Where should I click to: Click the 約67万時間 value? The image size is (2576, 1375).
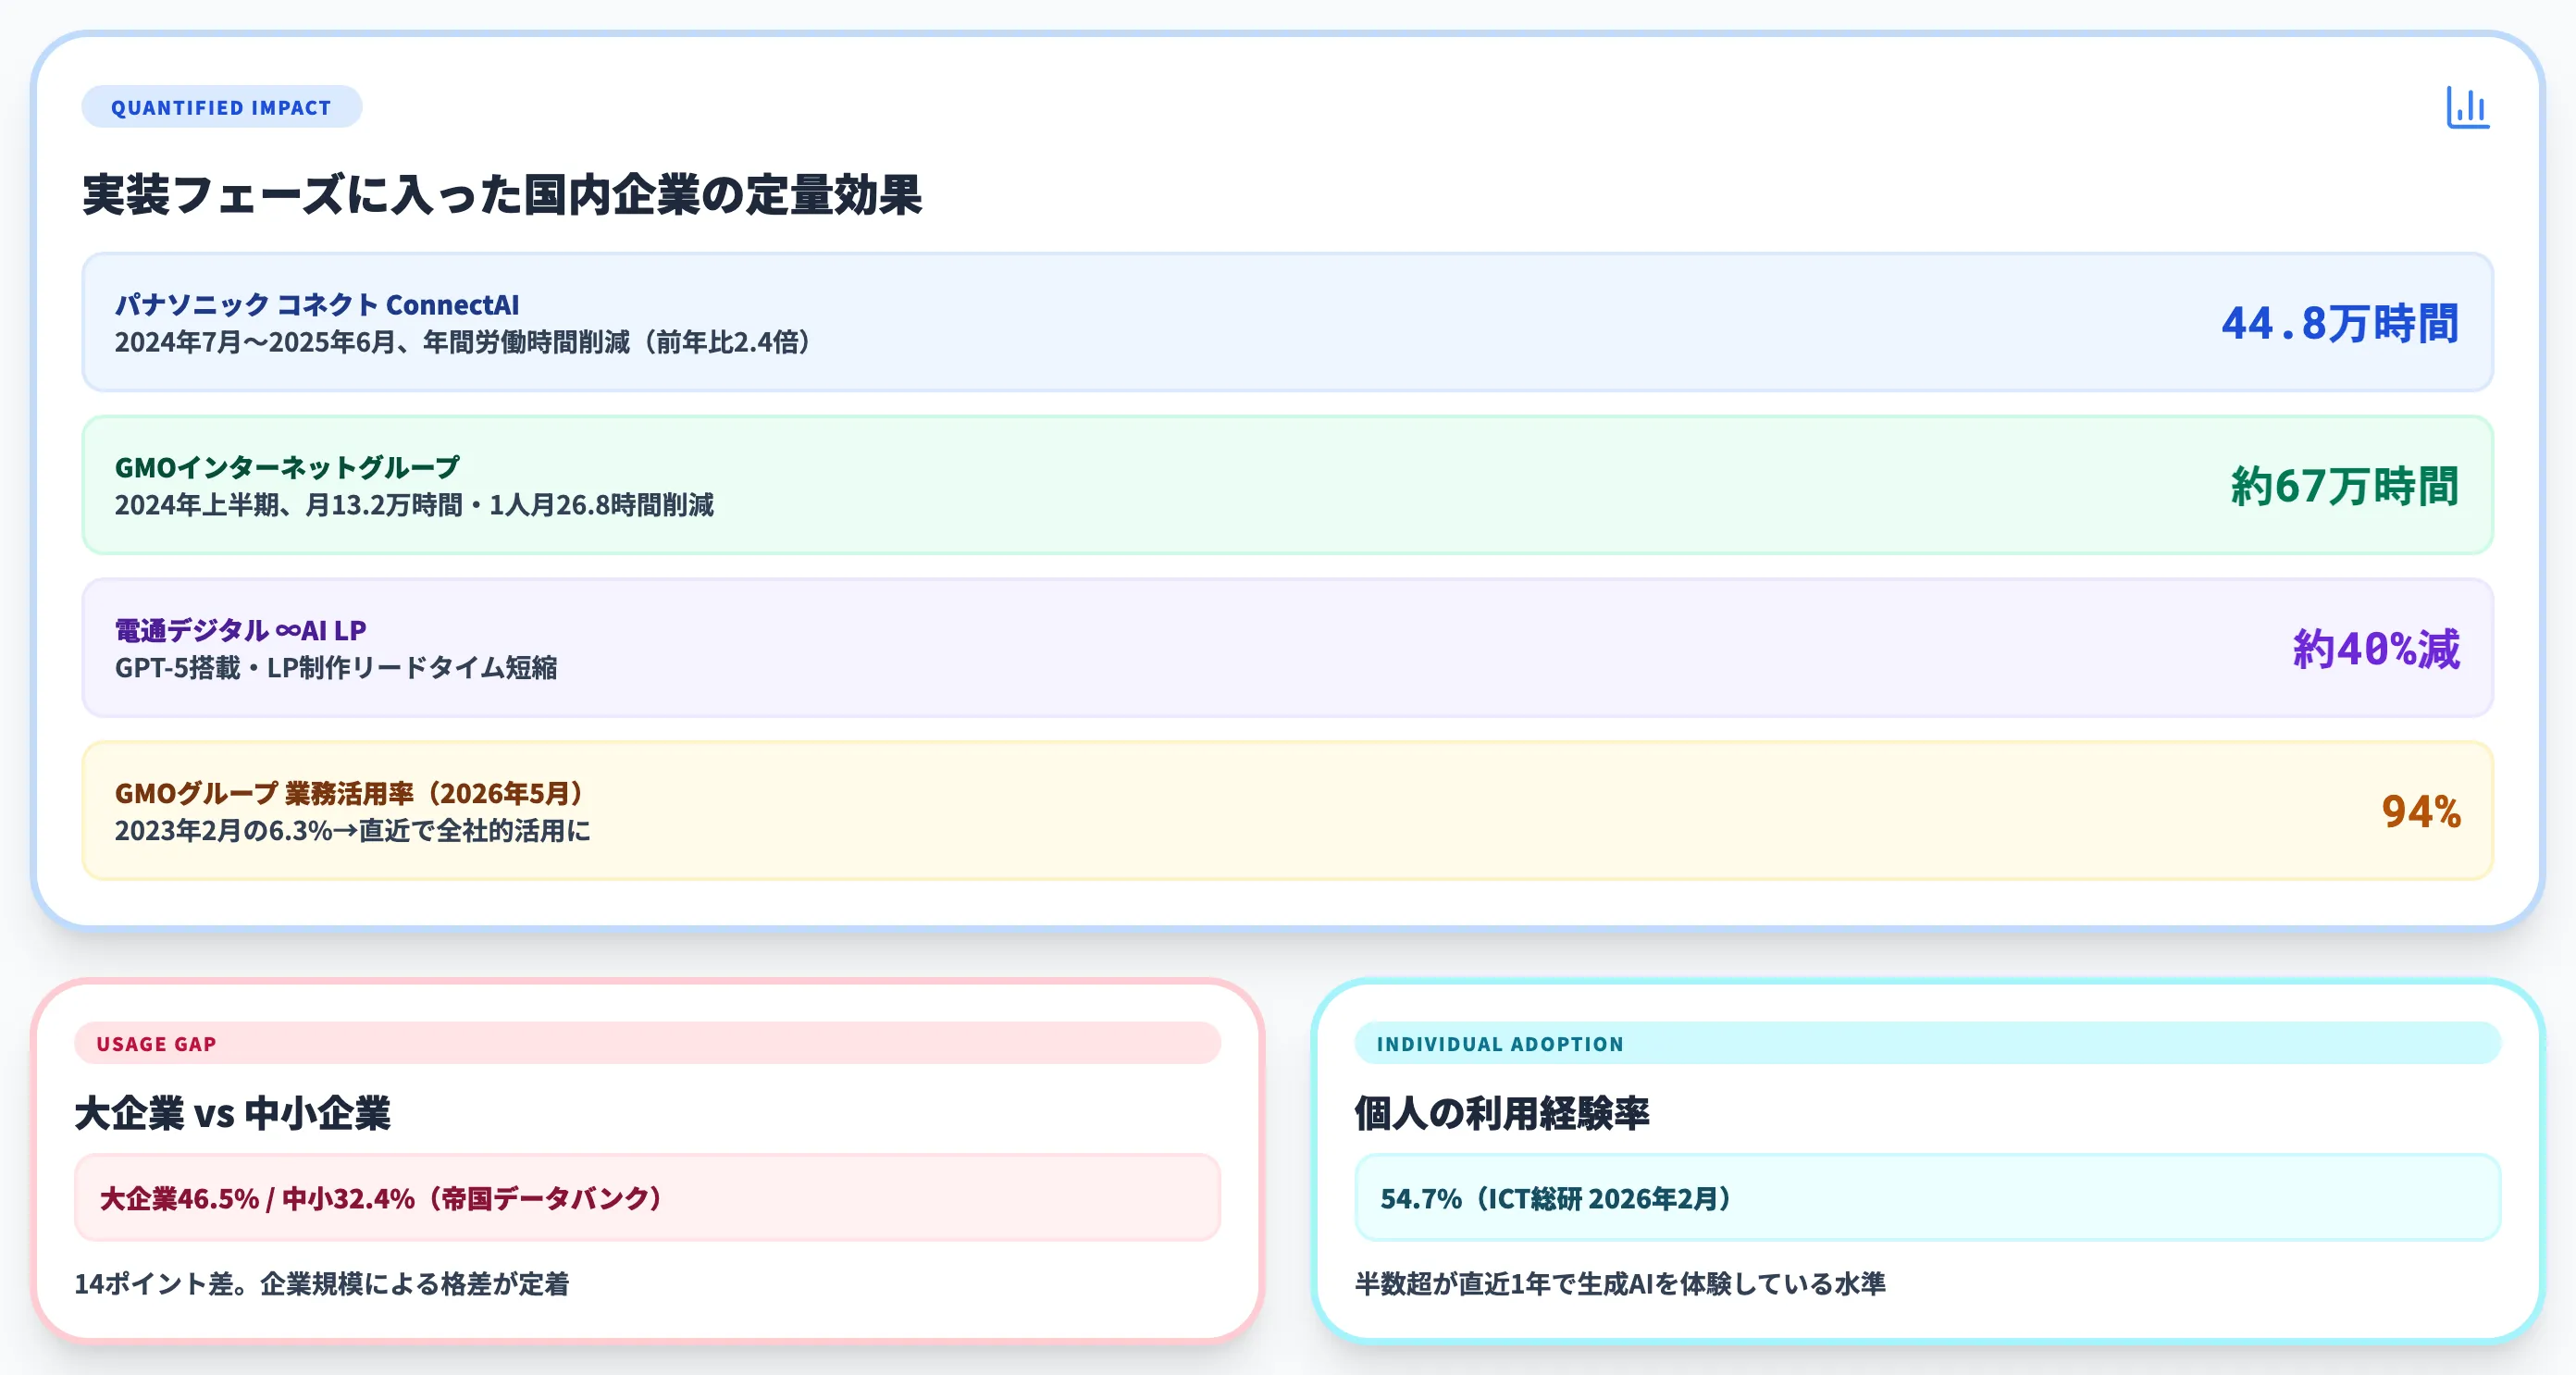[2344, 486]
